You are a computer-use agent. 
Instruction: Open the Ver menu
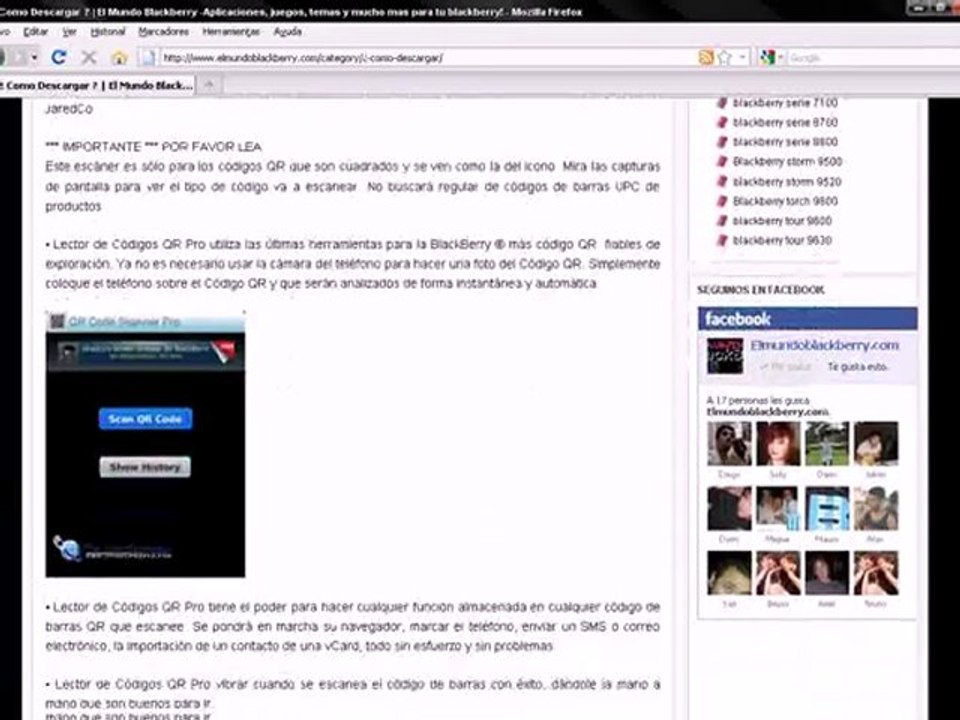[x=69, y=31]
